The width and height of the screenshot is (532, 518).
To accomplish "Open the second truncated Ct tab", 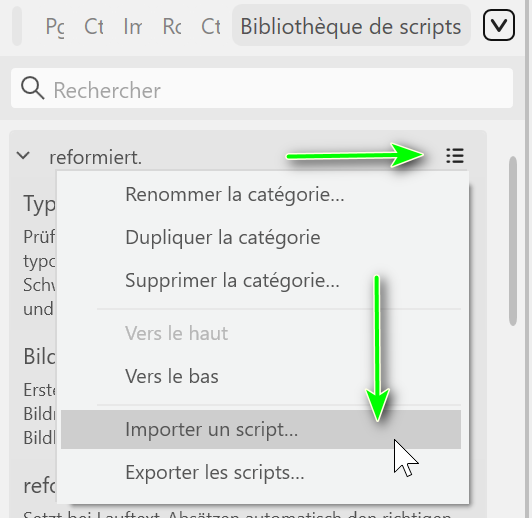I will [x=211, y=26].
